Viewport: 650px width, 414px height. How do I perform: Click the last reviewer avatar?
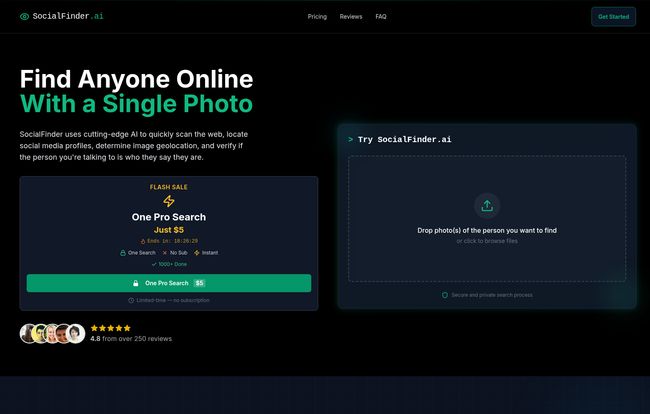[x=75, y=334]
